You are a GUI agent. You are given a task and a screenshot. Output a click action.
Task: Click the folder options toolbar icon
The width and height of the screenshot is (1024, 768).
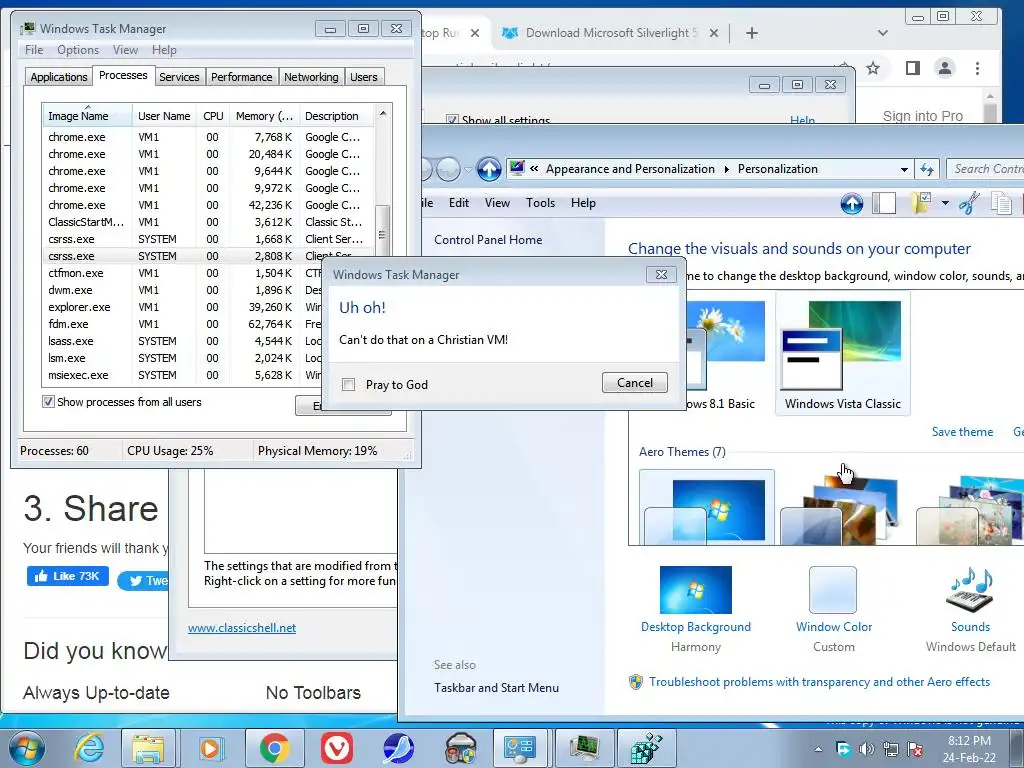tap(921, 203)
